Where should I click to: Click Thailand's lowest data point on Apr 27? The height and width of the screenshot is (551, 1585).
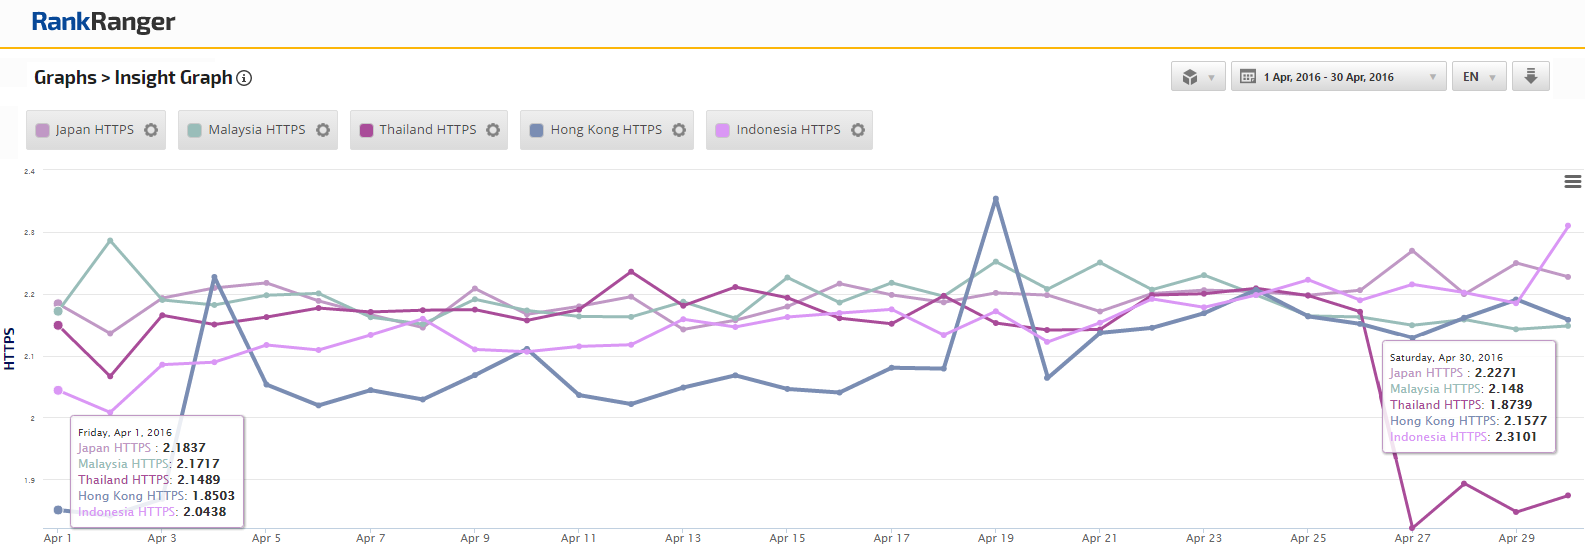(1412, 528)
